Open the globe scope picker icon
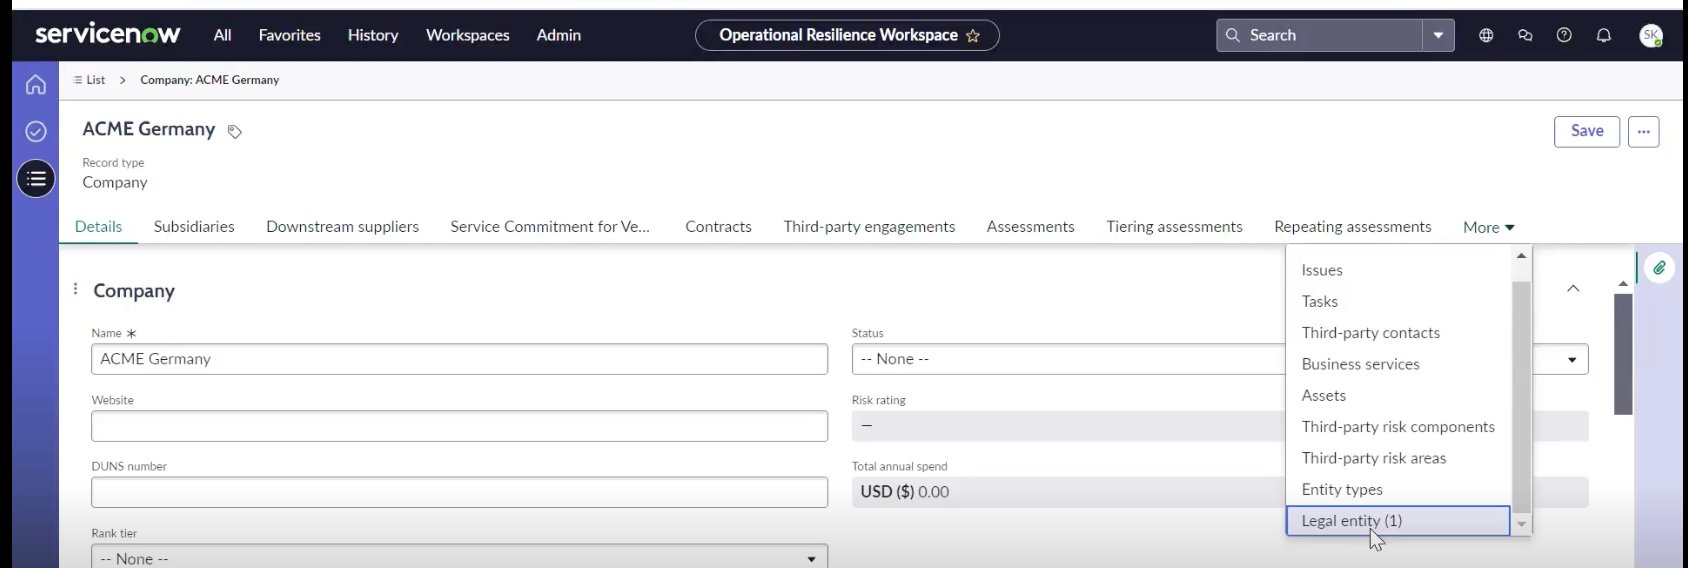 tap(1486, 35)
